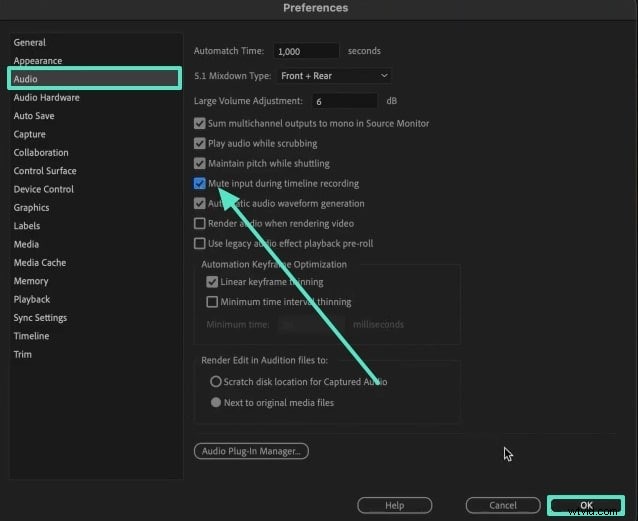
Task: Toggle Sum multichannel outputs to mono checkbox
Action: (x=200, y=123)
